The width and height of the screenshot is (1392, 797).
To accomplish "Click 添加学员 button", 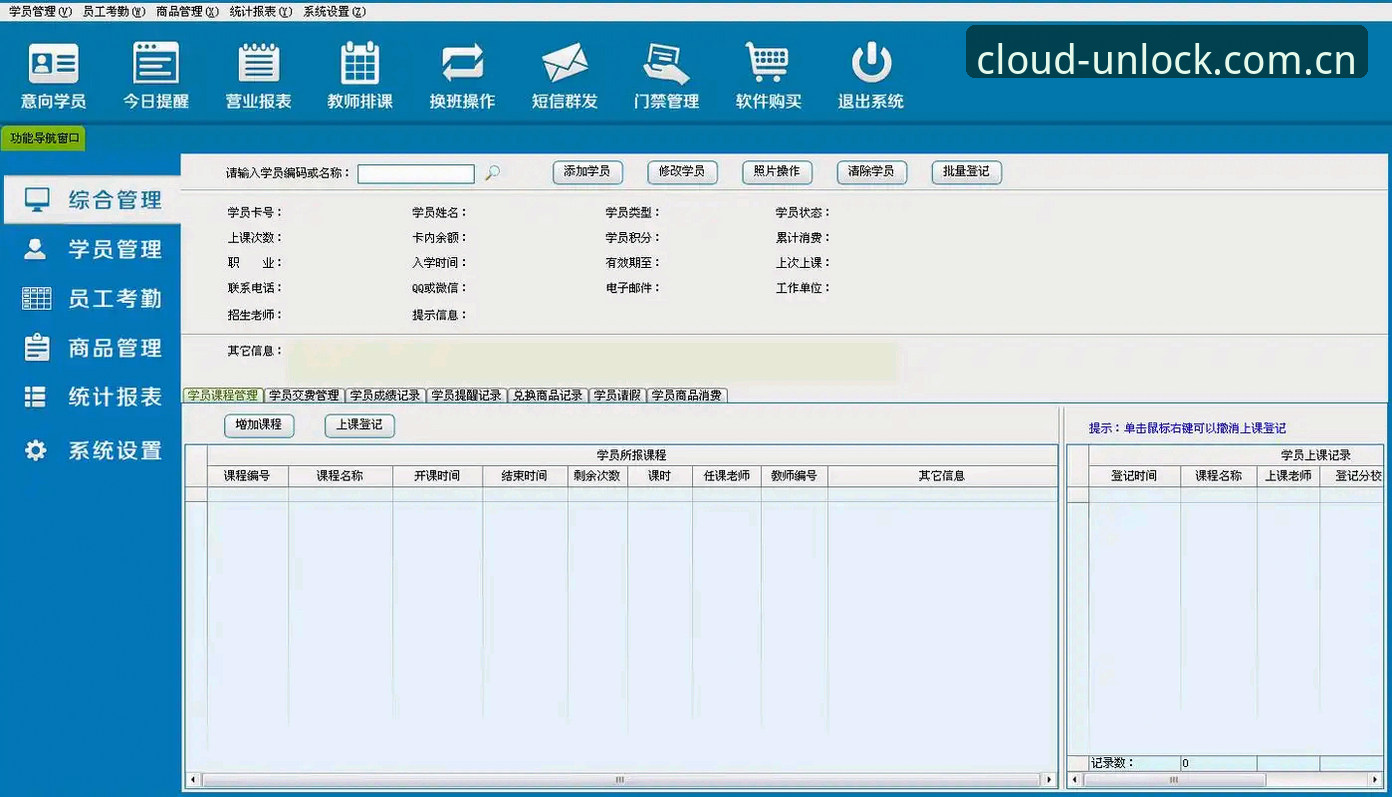I will 587,172.
